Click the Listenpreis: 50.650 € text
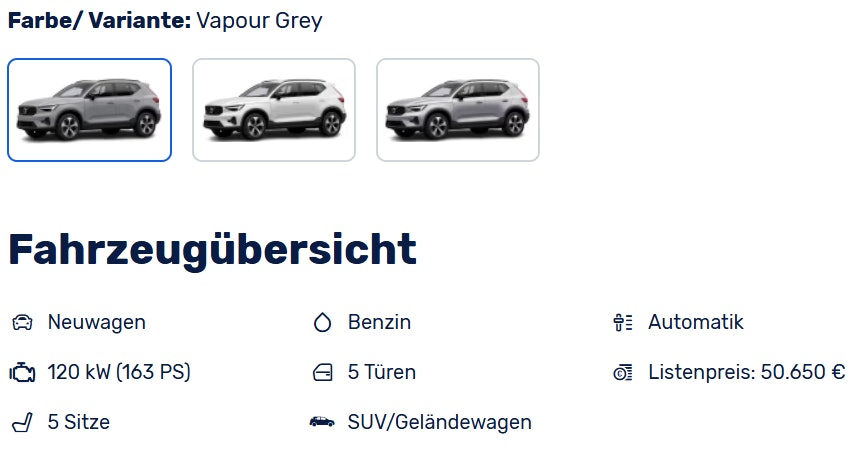The width and height of the screenshot is (860, 471). click(x=746, y=372)
